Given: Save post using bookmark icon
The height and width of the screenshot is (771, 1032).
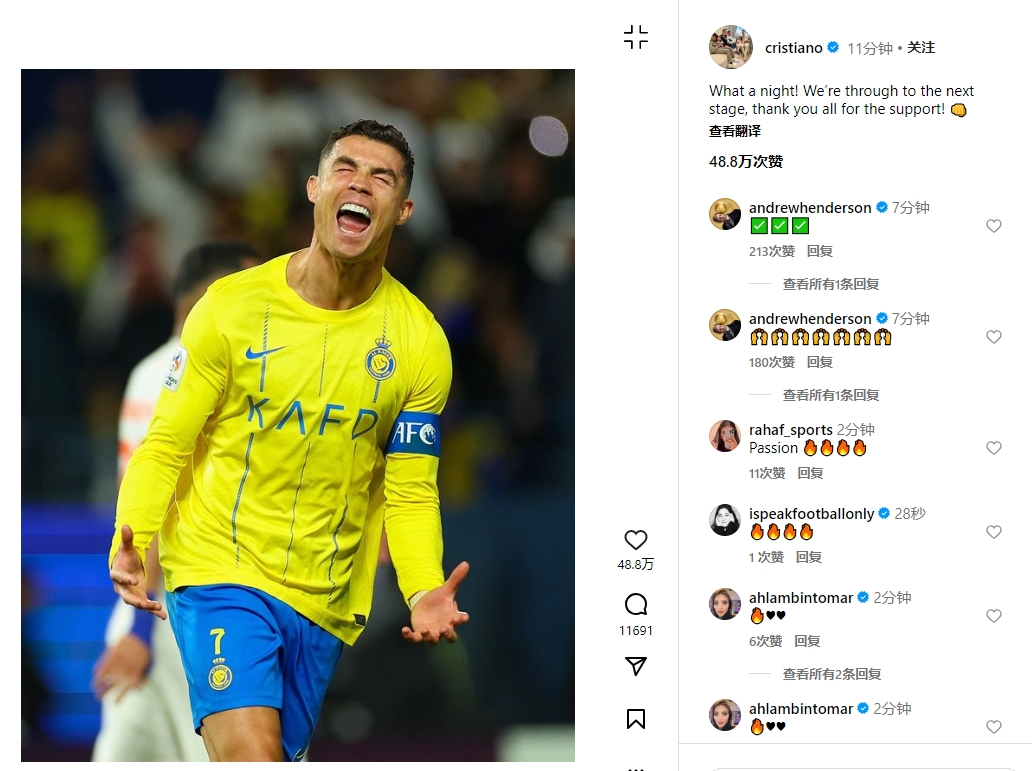Looking at the screenshot, I should click(x=636, y=719).
